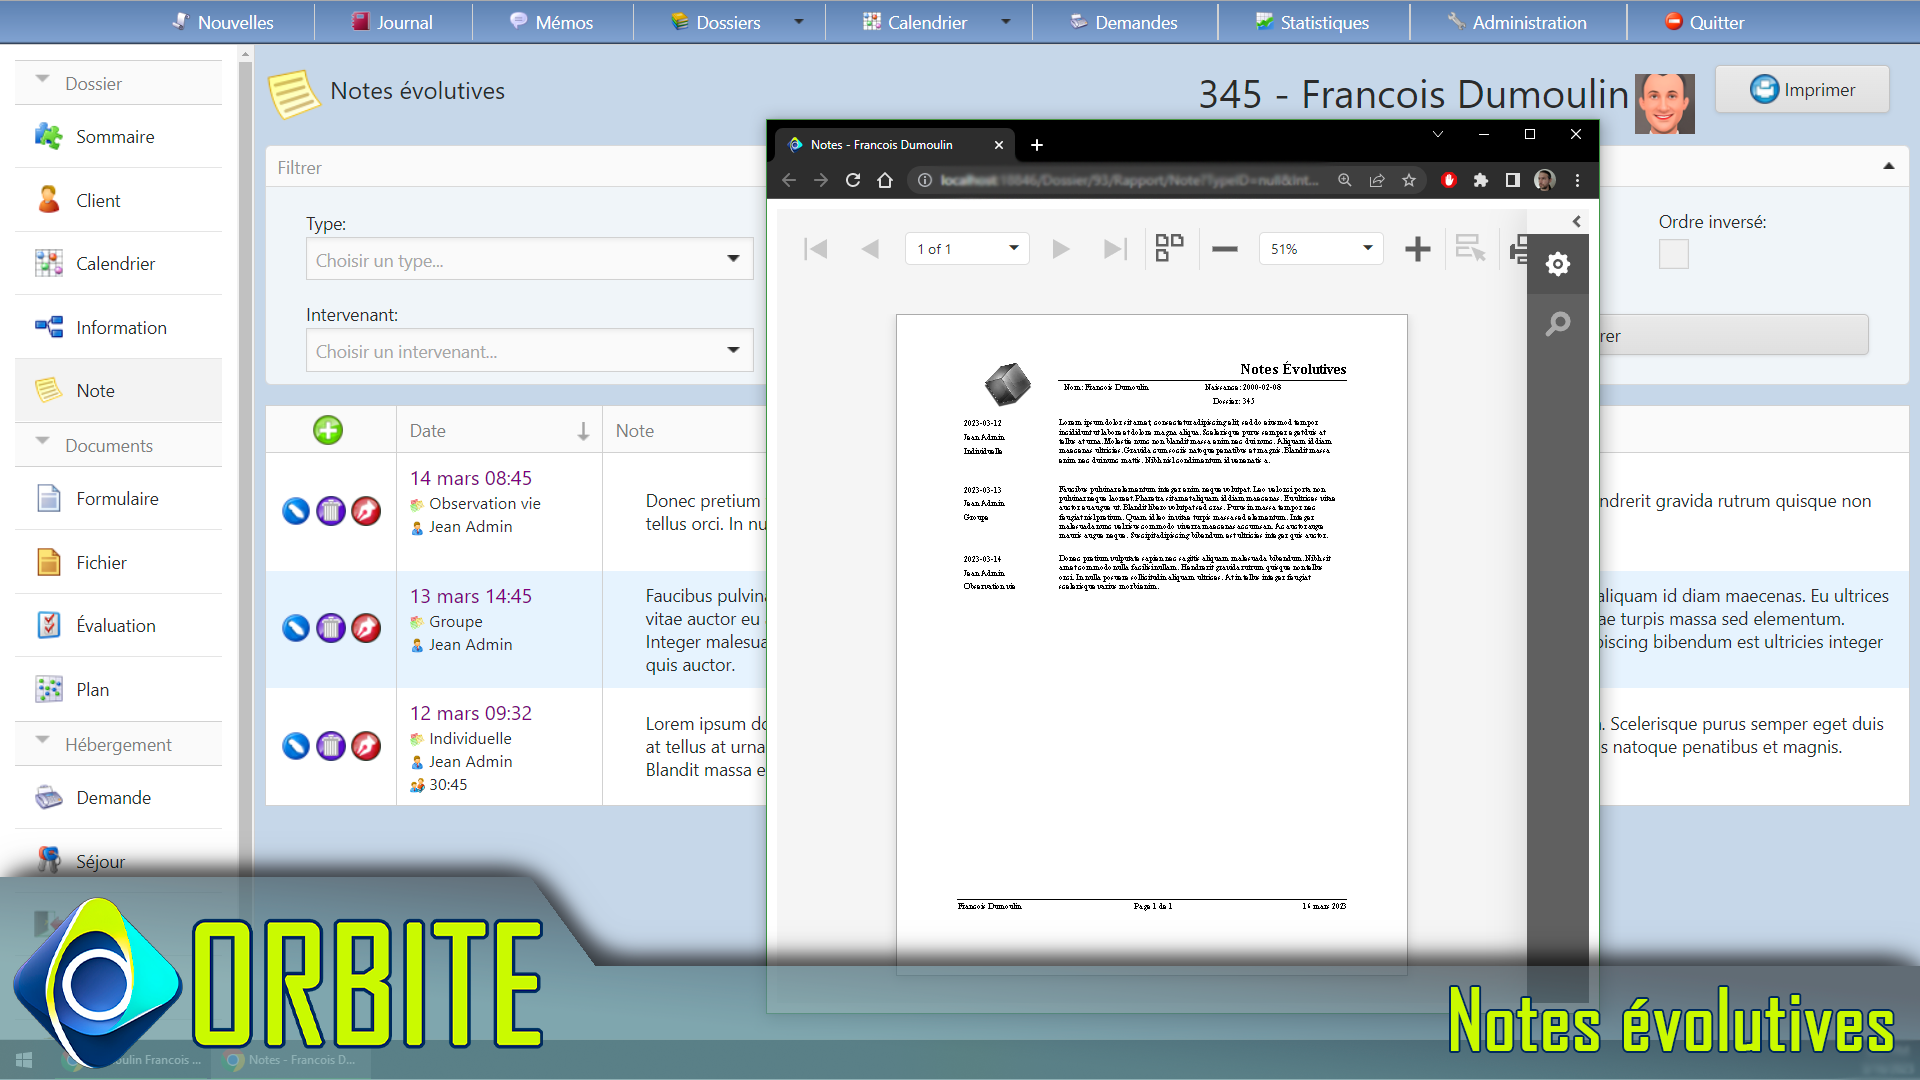Image resolution: width=1920 pixels, height=1080 pixels.
Task: Go to previous page in report viewer
Action: coord(870,249)
